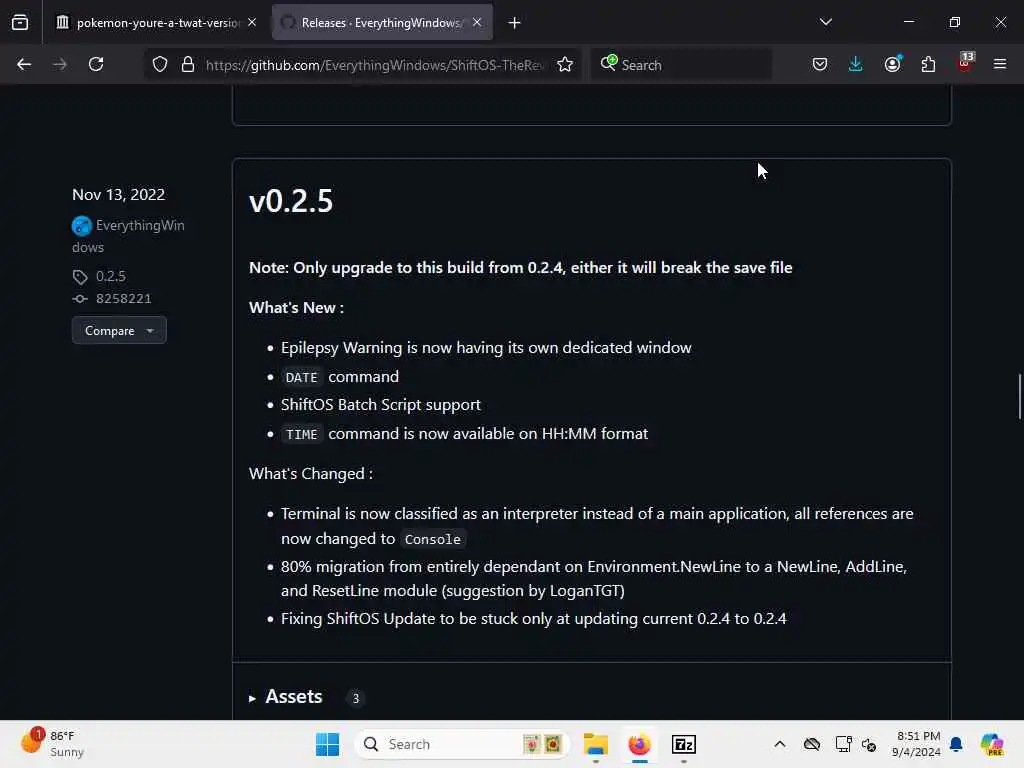The image size is (1024, 768).
Task: Open Firefox downloads panel
Action: click(x=856, y=64)
